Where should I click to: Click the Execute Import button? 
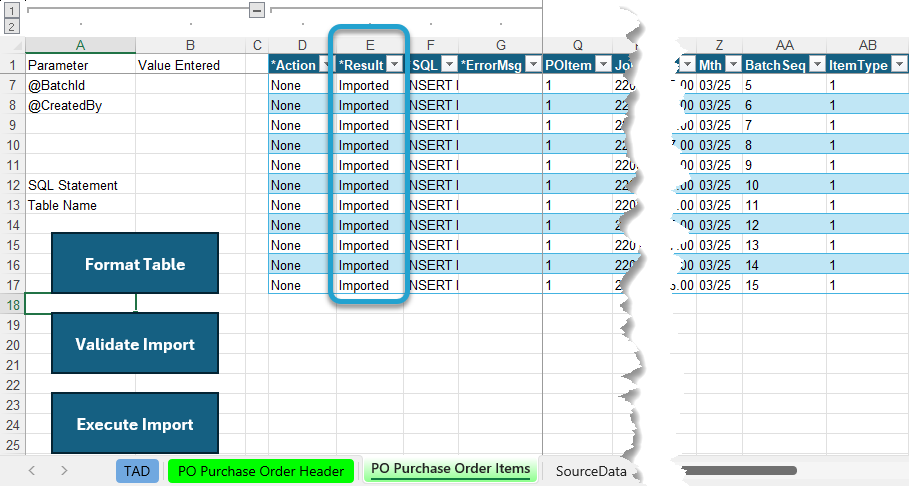tap(135, 423)
